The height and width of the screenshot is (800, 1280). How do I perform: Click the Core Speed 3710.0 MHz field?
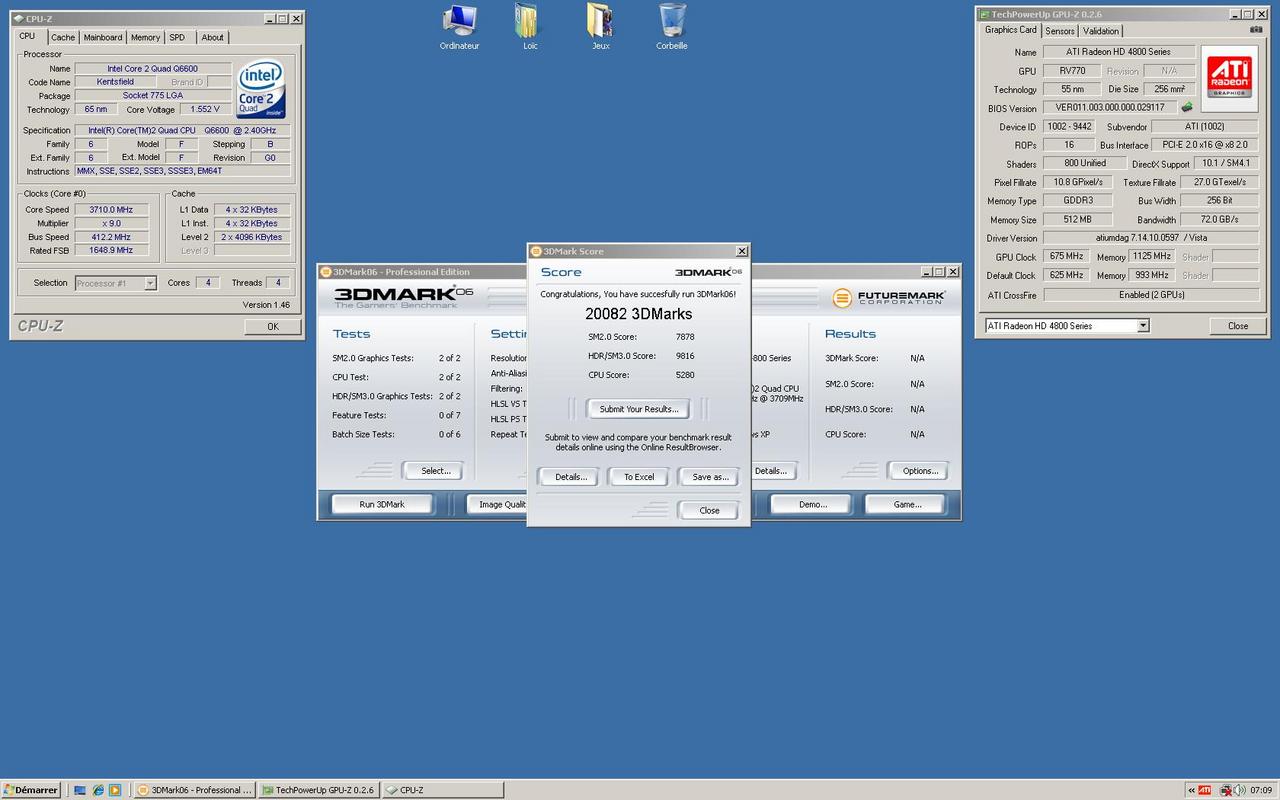(x=110, y=210)
